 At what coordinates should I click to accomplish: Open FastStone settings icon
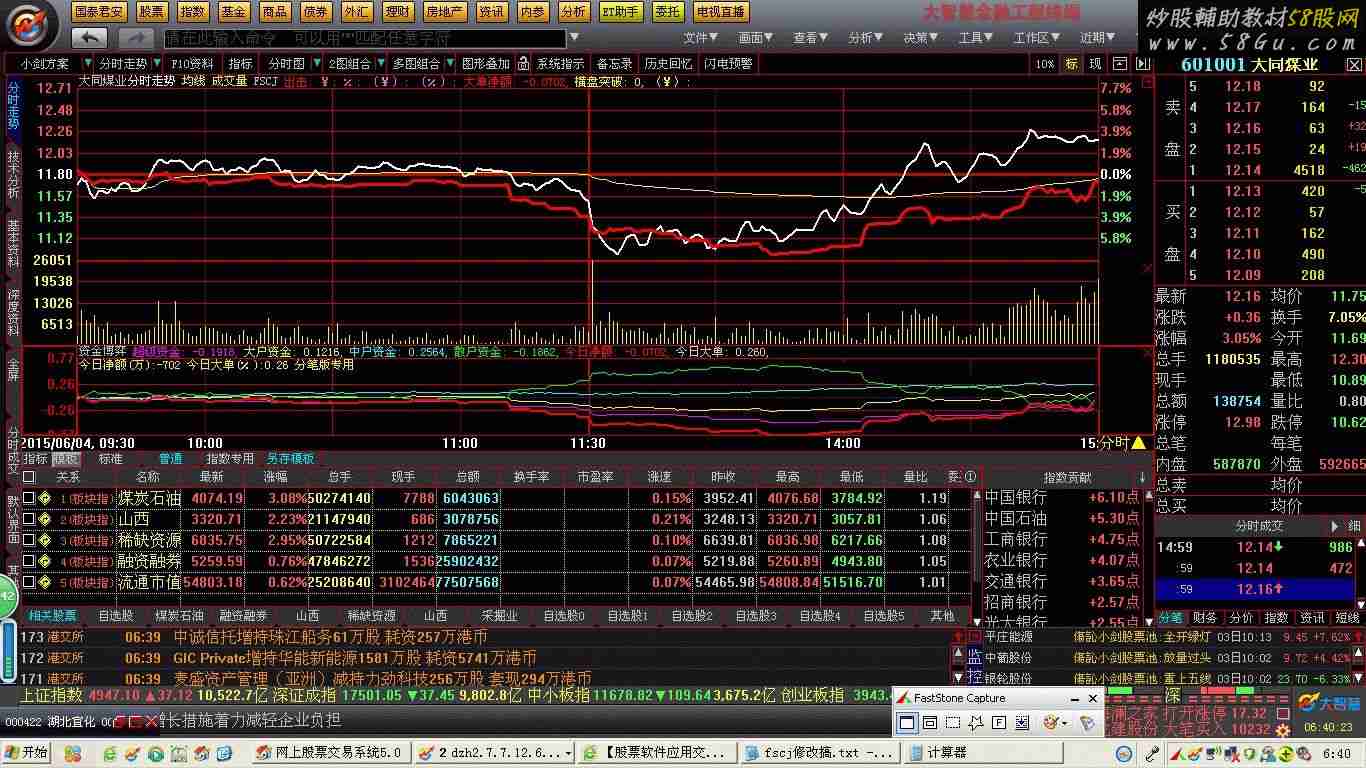(1087, 722)
